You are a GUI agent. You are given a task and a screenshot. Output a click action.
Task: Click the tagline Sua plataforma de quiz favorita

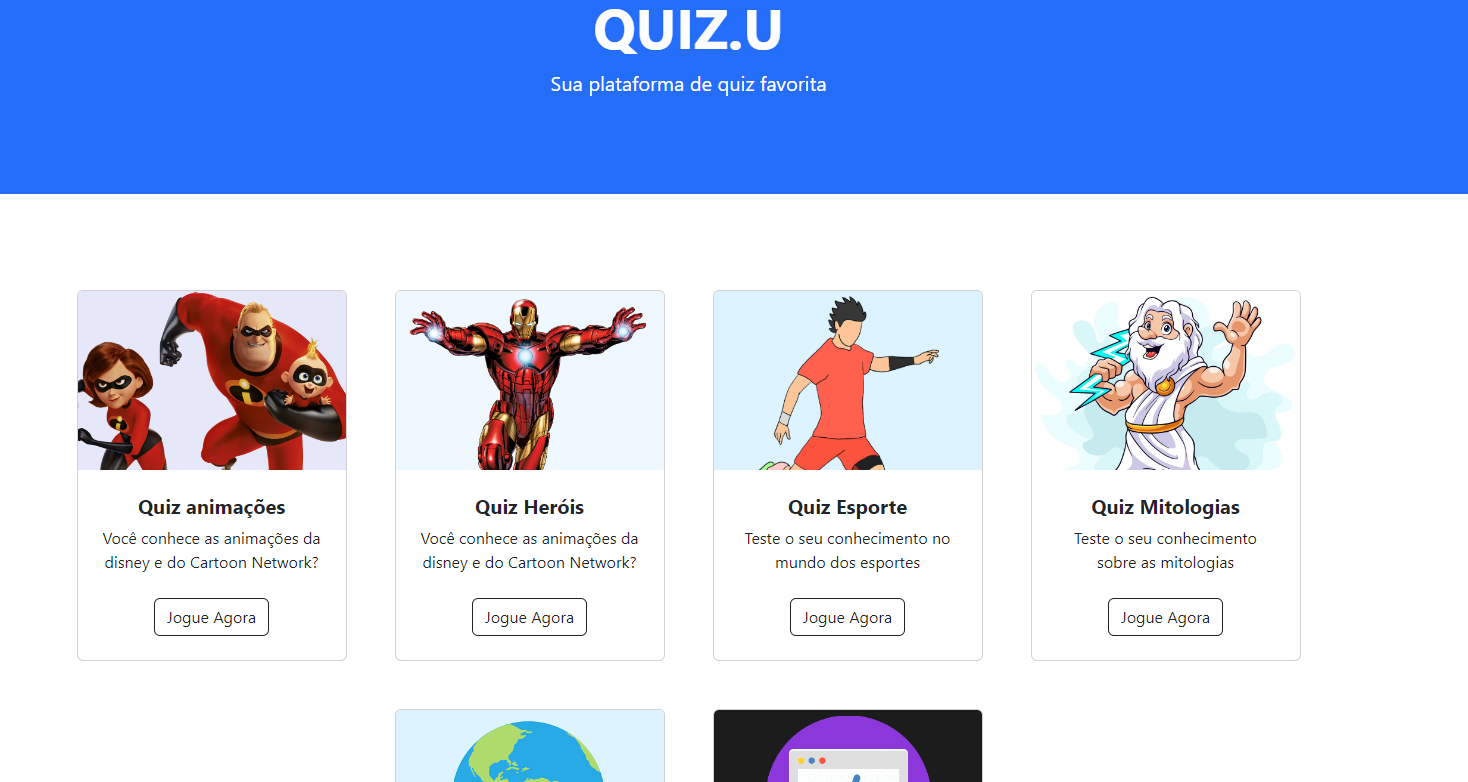(x=688, y=84)
